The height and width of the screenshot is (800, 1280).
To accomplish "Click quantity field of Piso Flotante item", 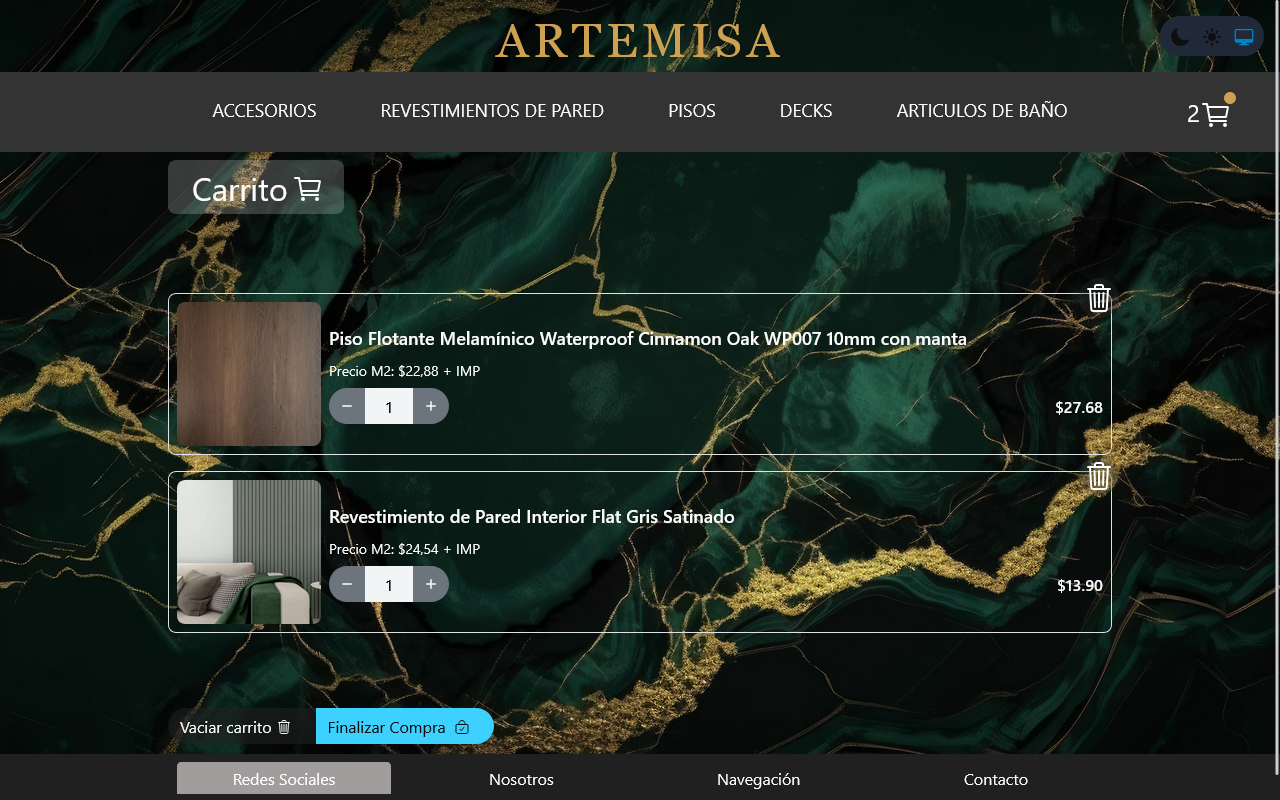I will (x=389, y=406).
